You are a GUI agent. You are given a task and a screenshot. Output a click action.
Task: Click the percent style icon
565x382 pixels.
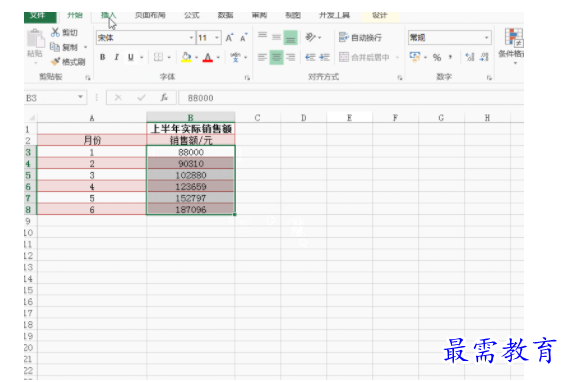(437, 57)
